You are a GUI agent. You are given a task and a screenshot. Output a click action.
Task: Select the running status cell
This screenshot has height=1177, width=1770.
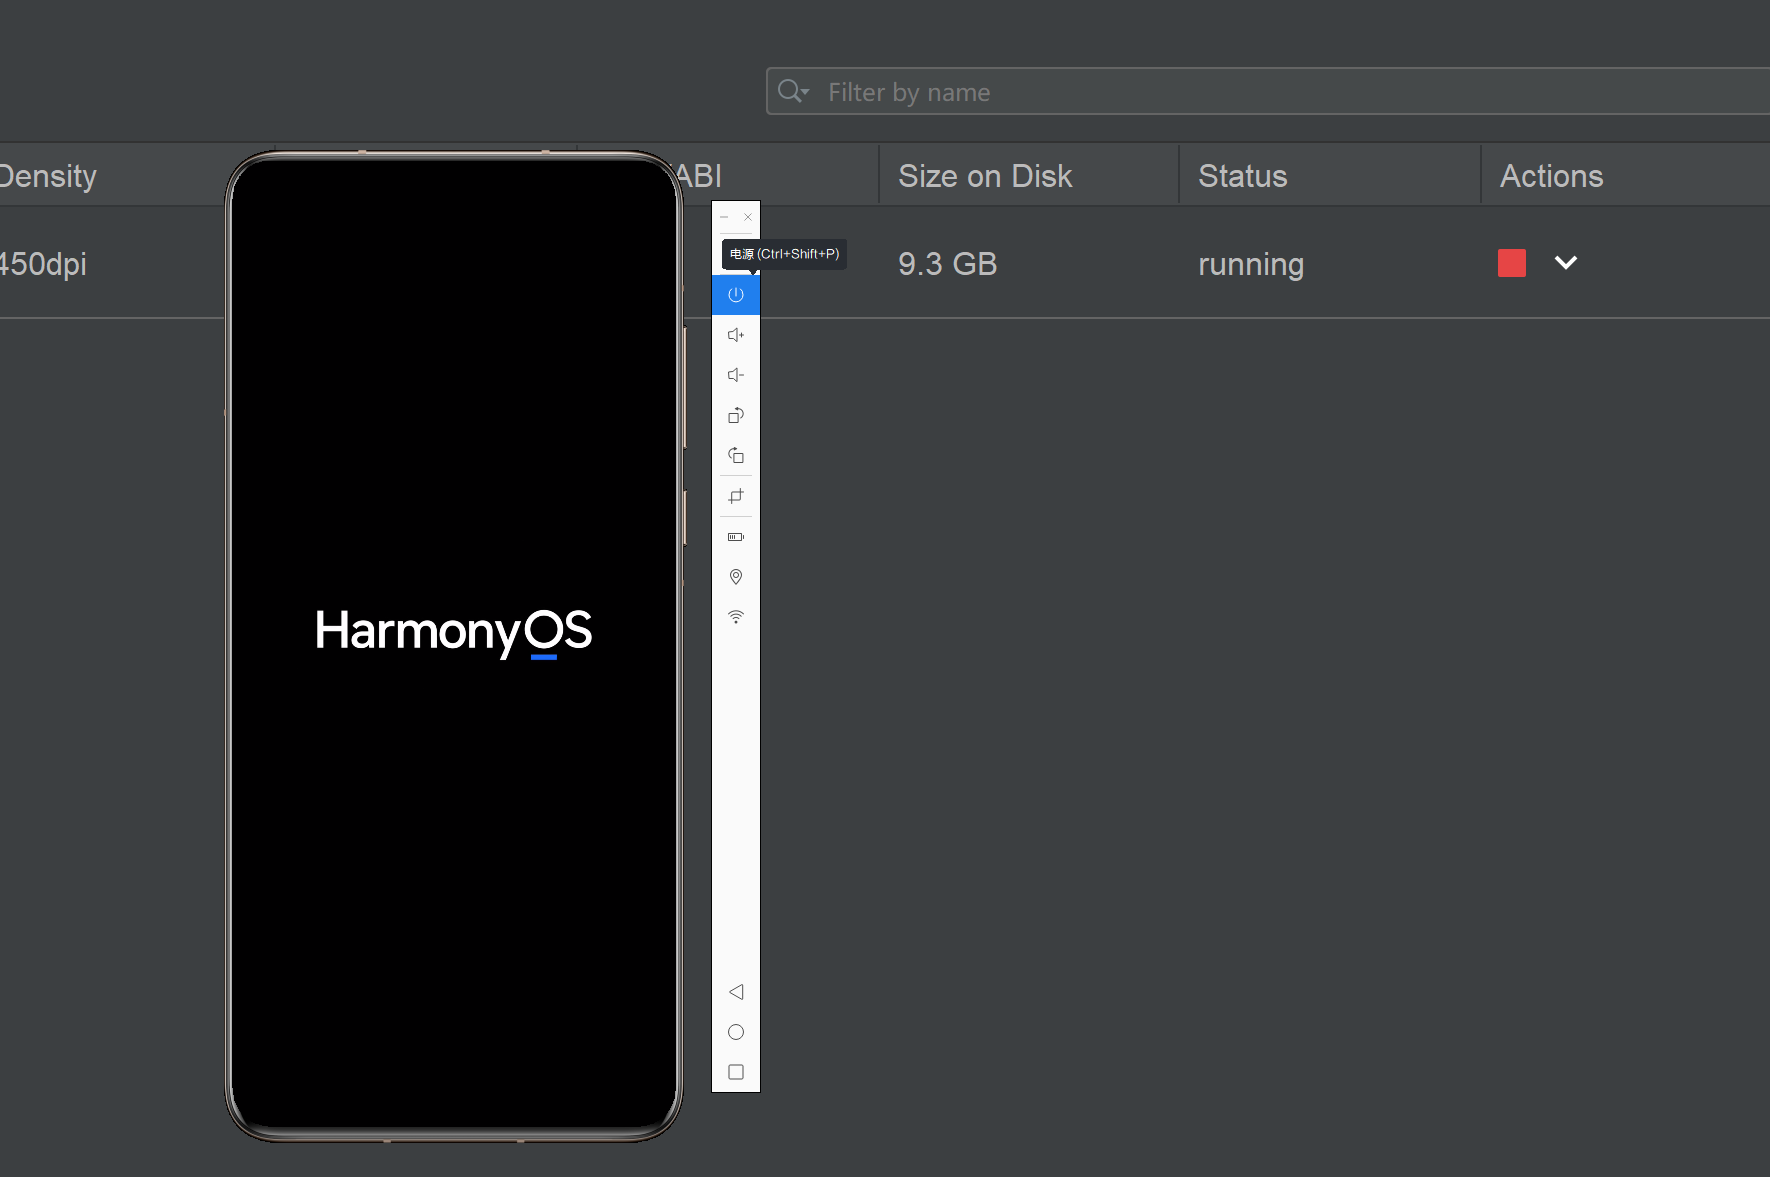pyautogui.click(x=1251, y=264)
